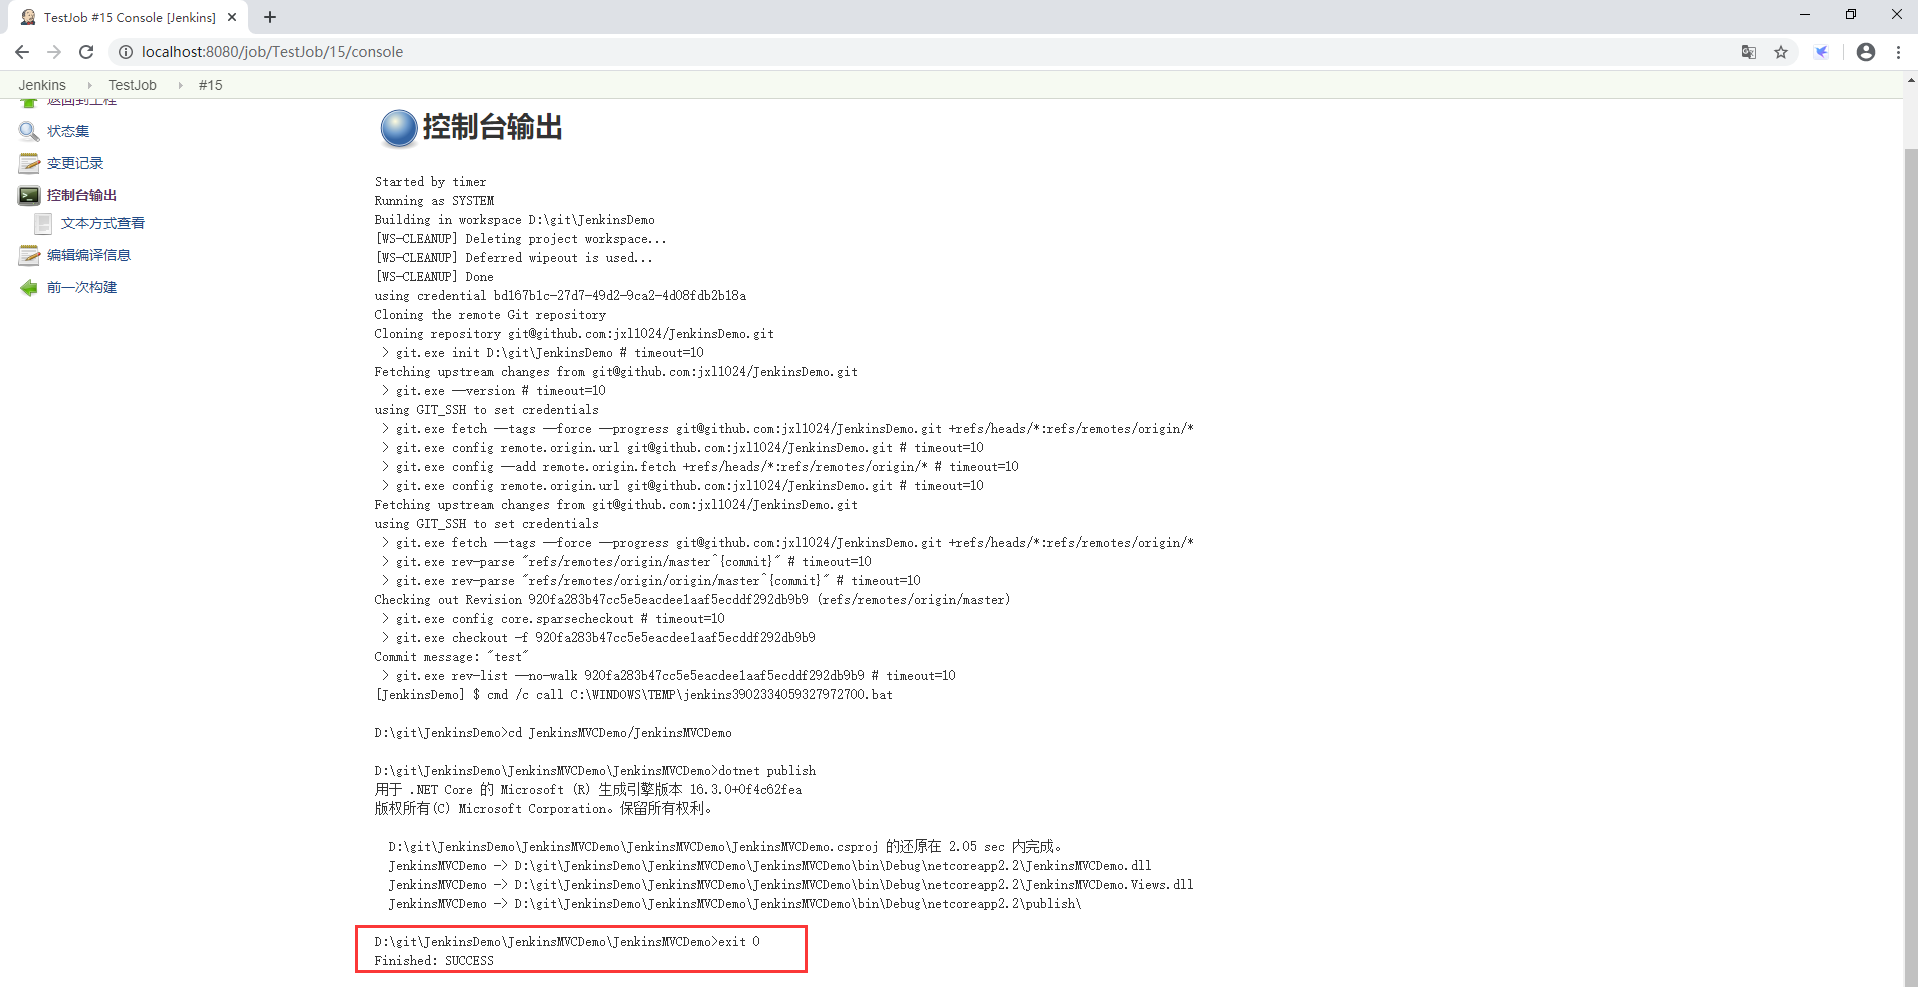The image size is (1918, 987).
Task: Click the 'cmd /c call' jenkins bat line
Action: [x=633, y=695]
